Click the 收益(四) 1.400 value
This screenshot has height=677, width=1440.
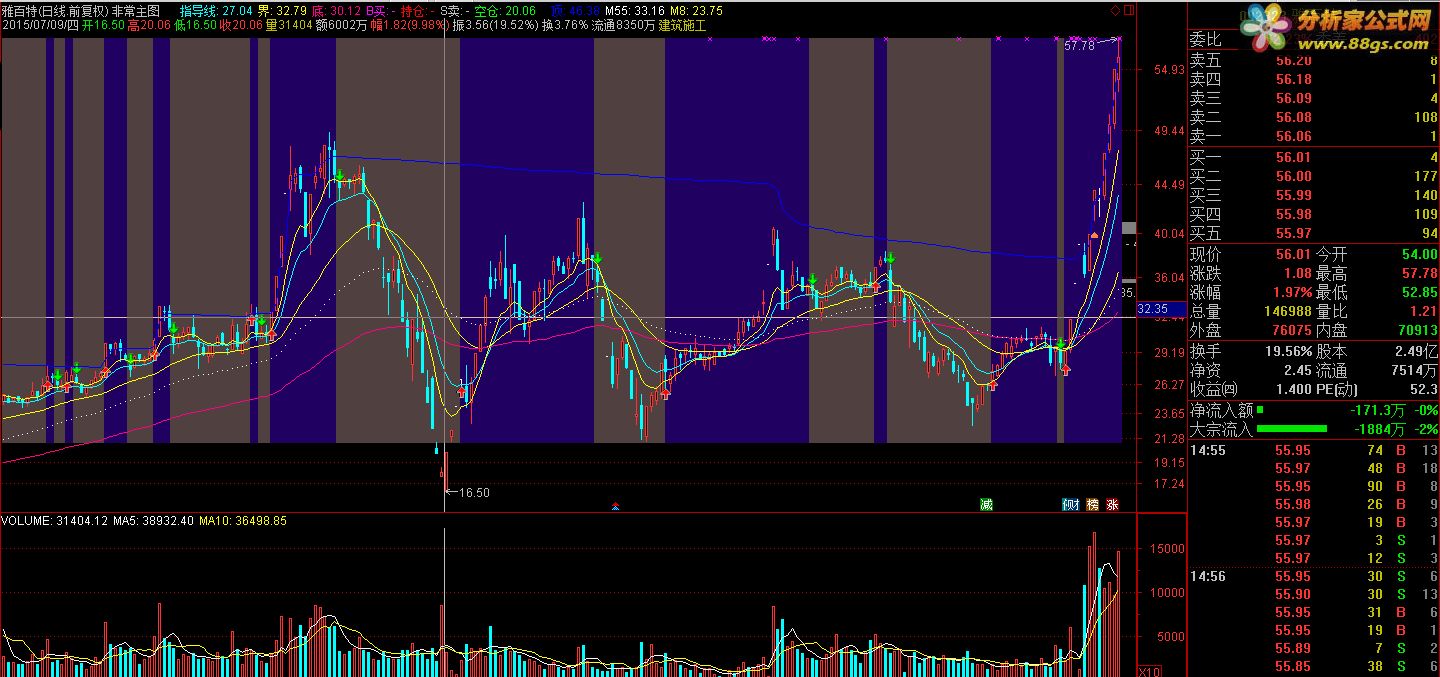1292,390
